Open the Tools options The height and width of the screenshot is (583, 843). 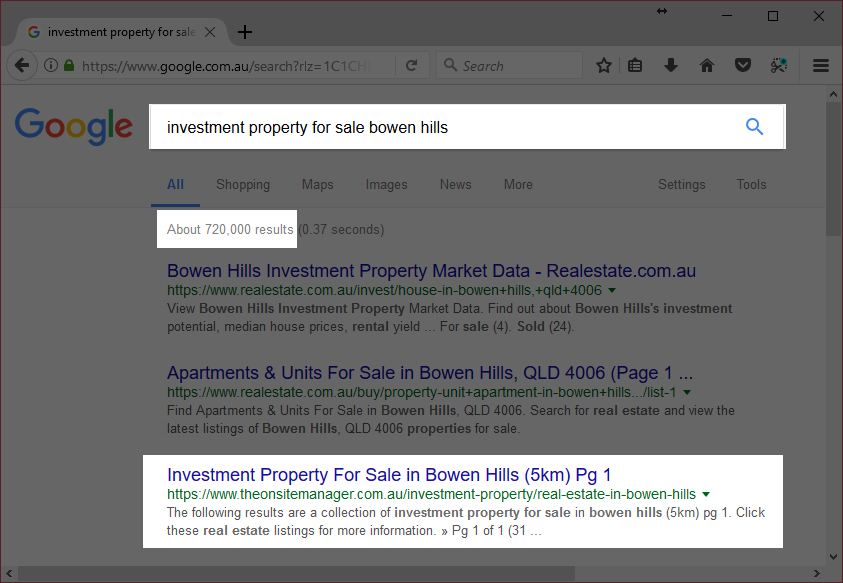click(751, 184)
